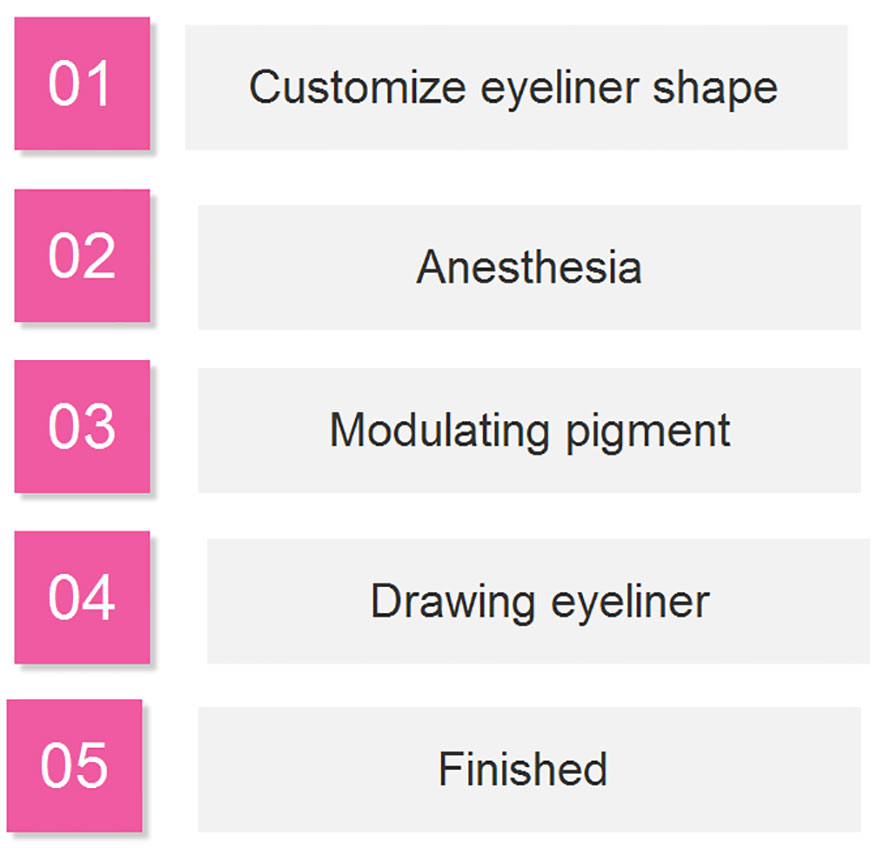Choose the pink 03 step box

coord(82,426)
